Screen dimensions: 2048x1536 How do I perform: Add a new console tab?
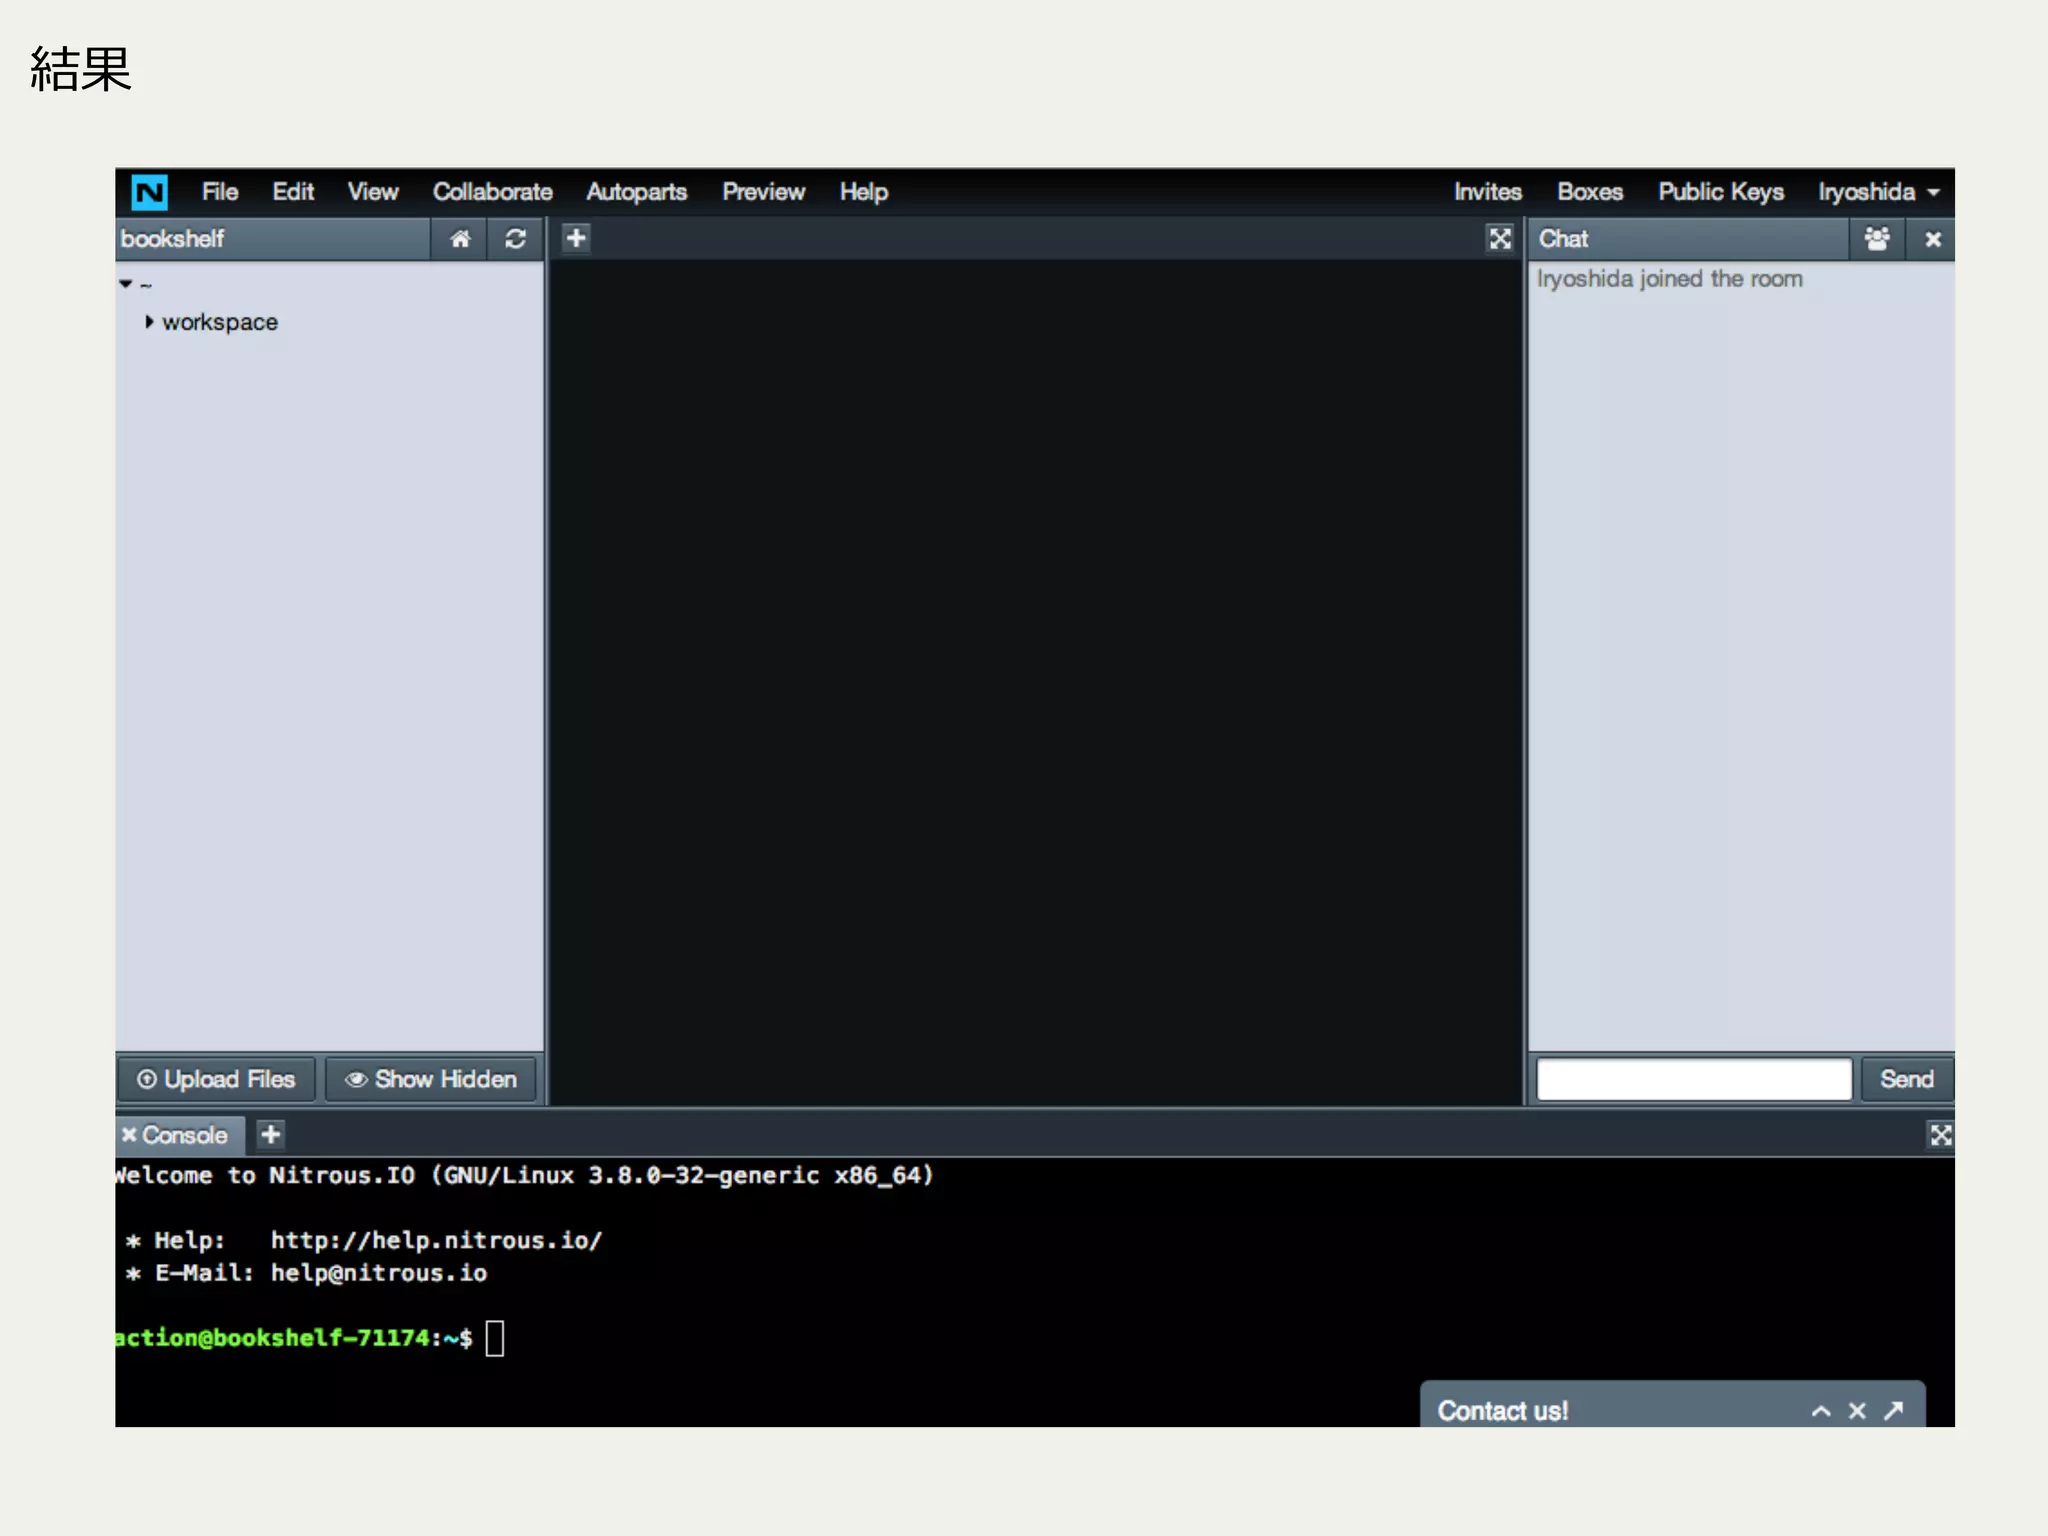click(x=270, y=1134)
